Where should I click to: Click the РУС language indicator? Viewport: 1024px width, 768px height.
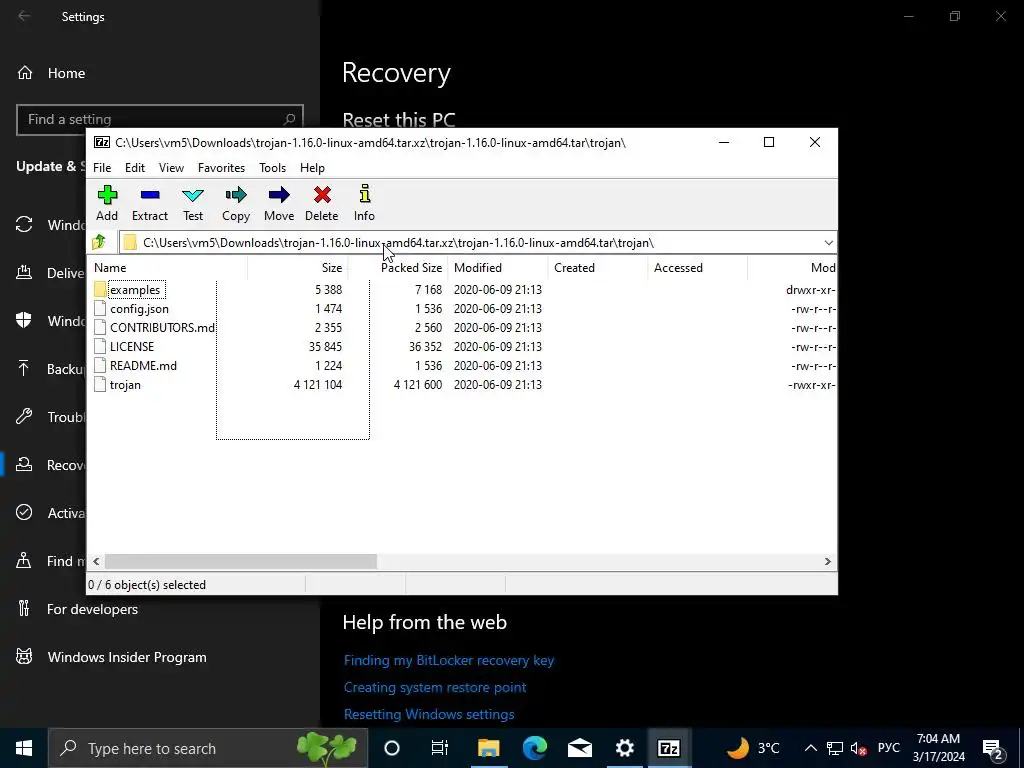click(888, 748)
